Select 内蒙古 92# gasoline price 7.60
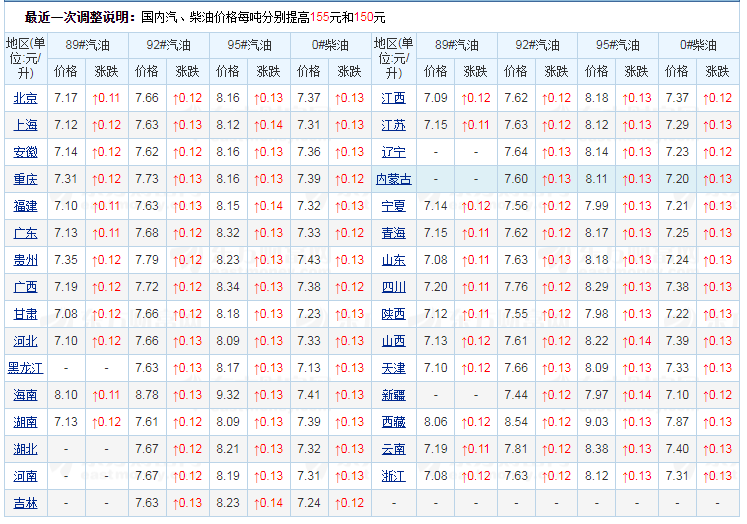 516,179
